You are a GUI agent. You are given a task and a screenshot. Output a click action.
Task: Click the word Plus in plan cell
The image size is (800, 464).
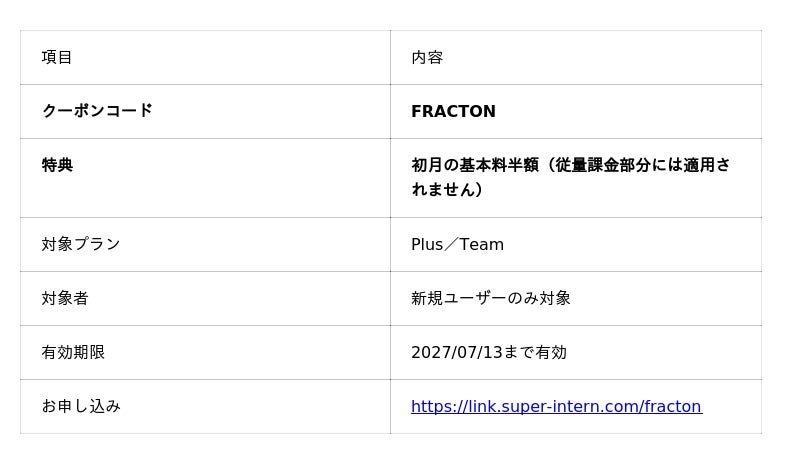(427, 245)
